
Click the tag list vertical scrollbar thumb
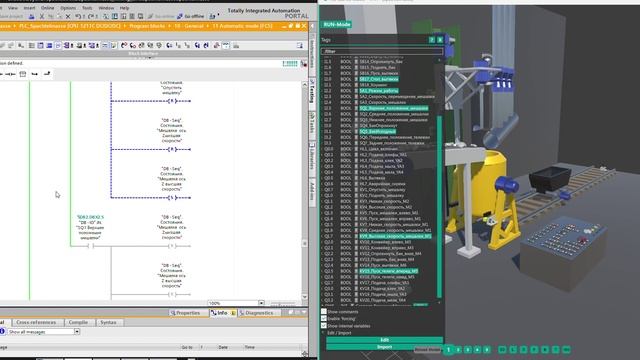pos(439,206)
